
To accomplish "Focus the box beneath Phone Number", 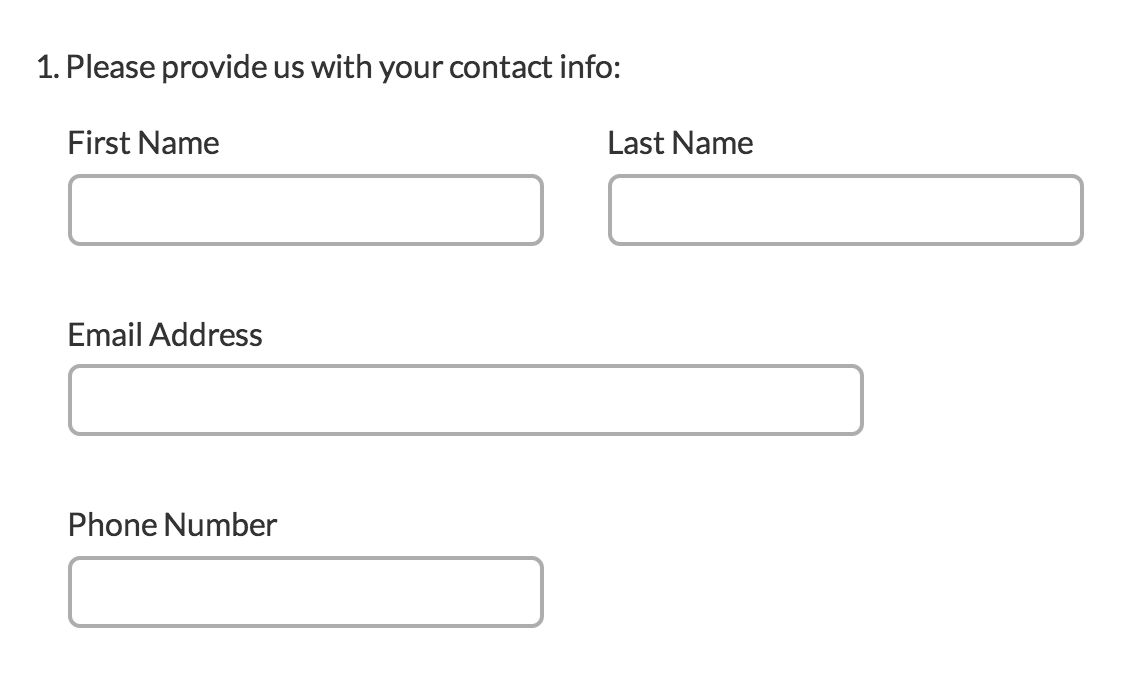I will pos(305,592).
